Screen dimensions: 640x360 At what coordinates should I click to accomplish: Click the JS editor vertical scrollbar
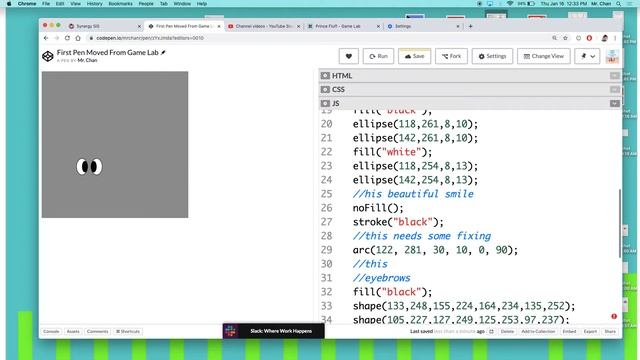pyautogui.click(x=620, y=223)
